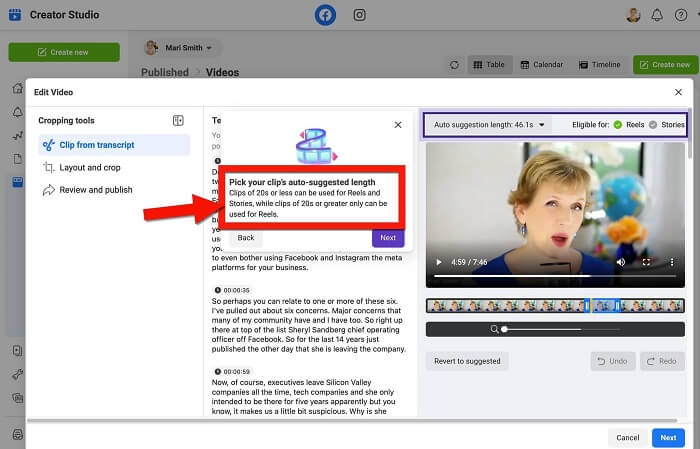Play the video preview
700x449 pixels.
439,262
